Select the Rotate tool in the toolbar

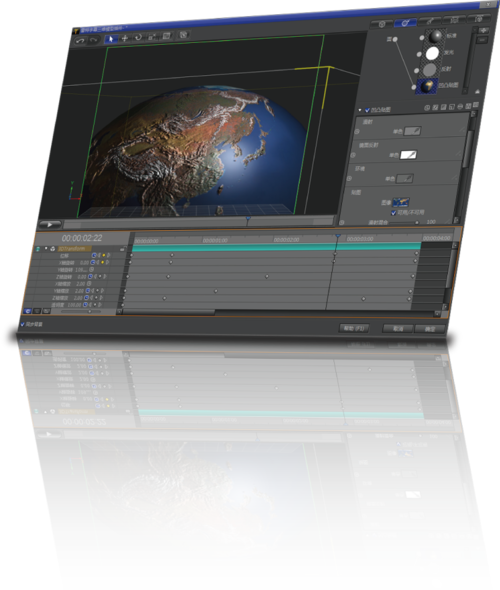coord(138,37)
